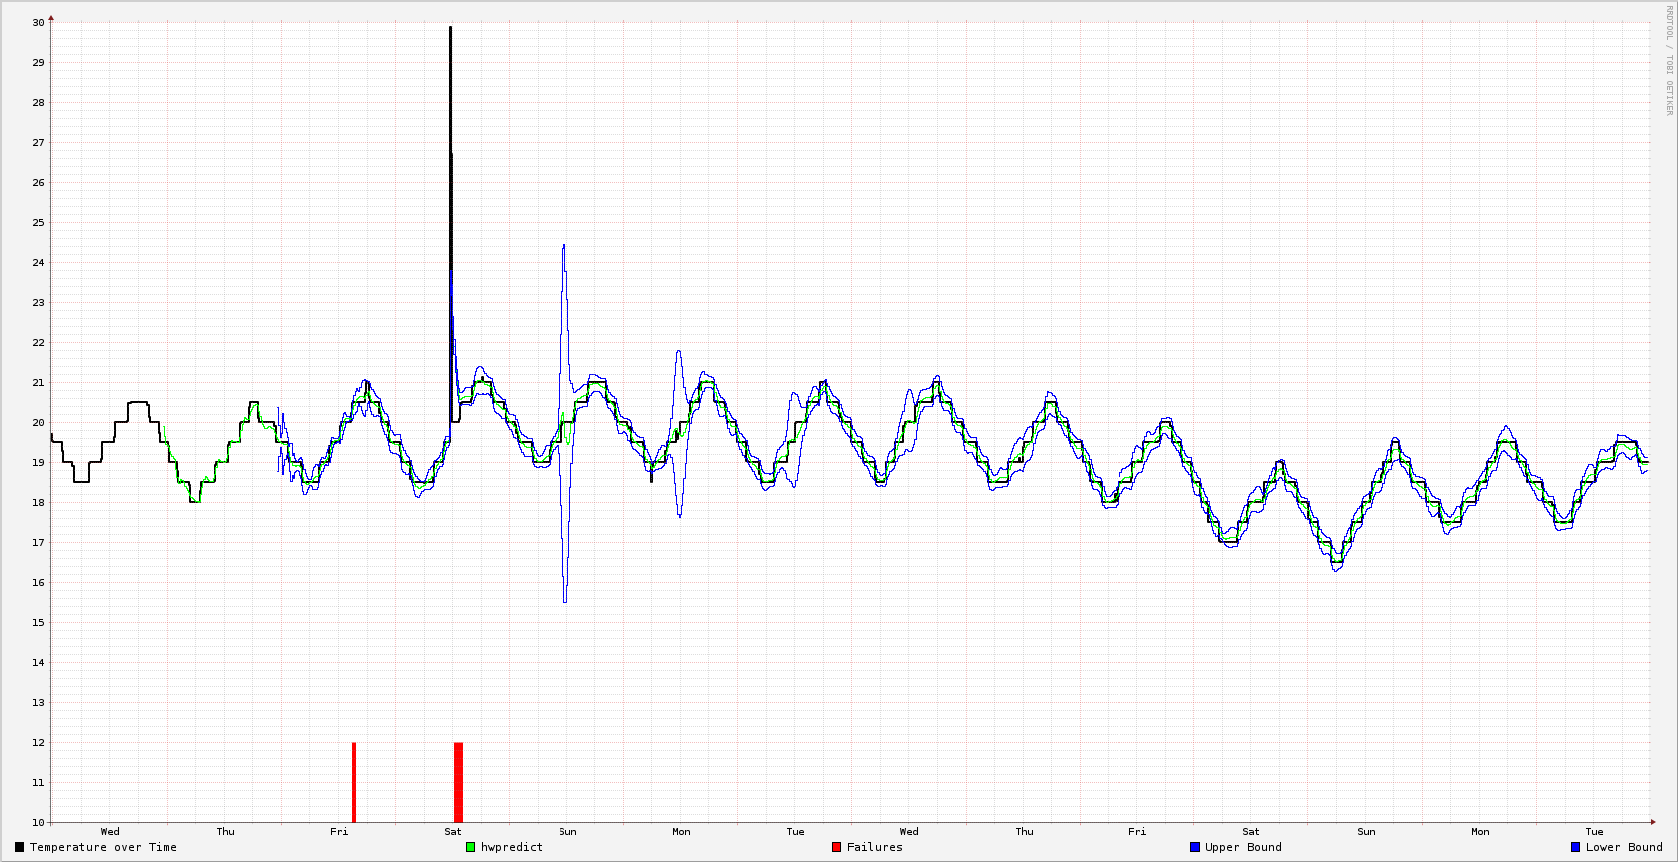Screen dimensions: 1678x862
Task: Click the black Temperature over Time legend swatch
Action: click(19, 847)
